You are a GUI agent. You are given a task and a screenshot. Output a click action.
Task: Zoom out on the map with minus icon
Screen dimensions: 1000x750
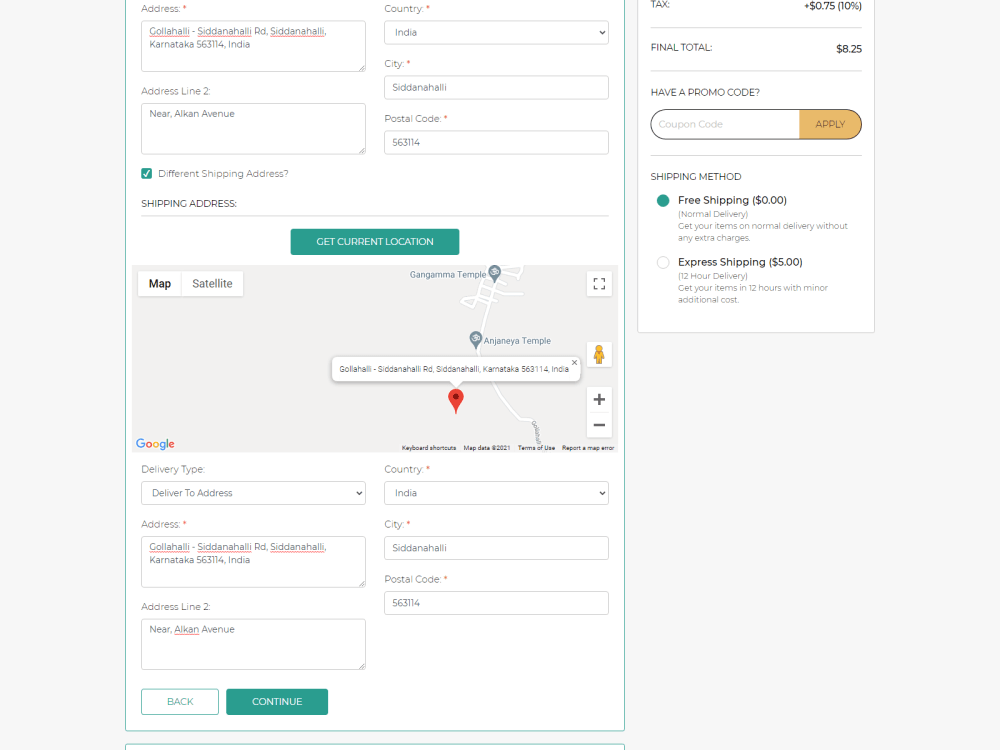(x=599, y=425)
